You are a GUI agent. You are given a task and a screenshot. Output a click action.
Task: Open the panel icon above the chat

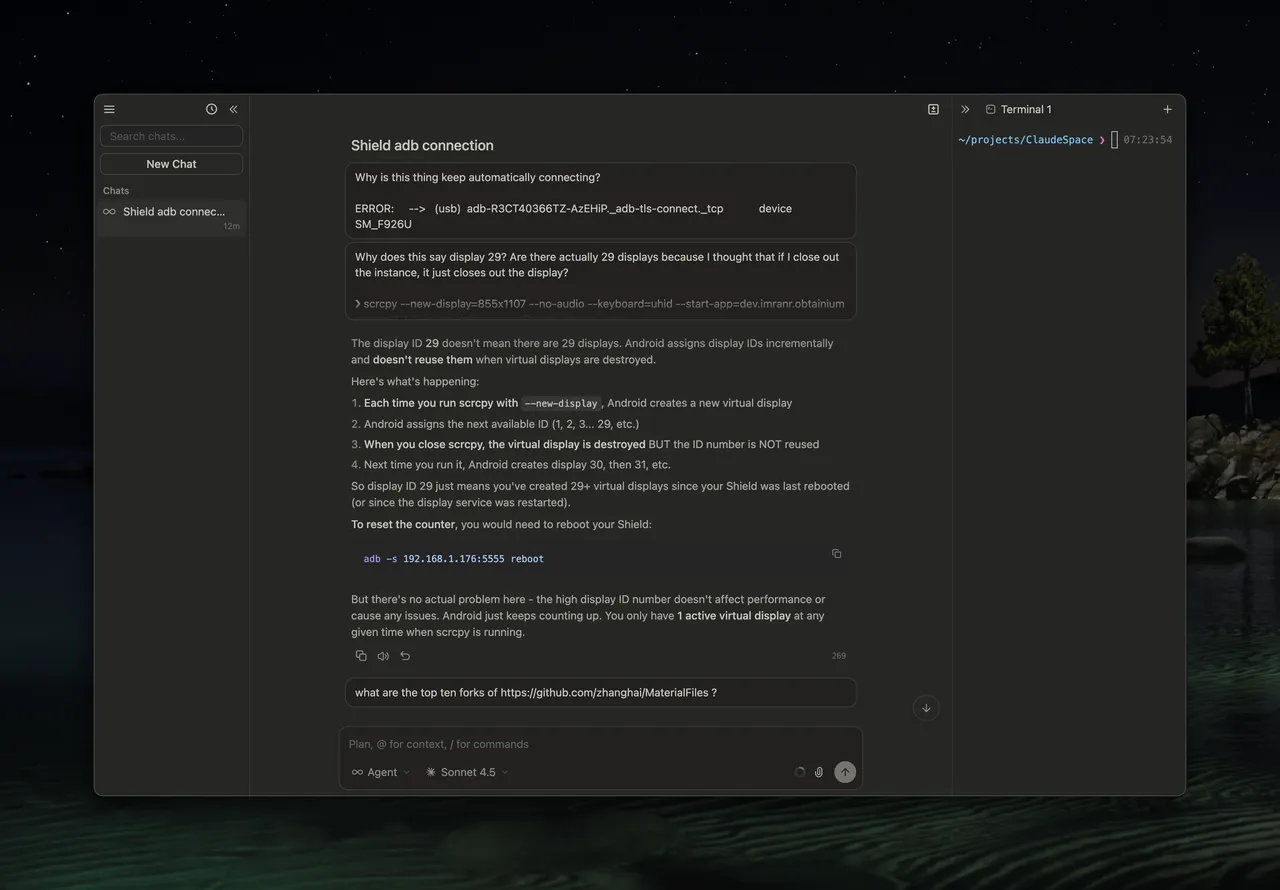[x=933, y=109]
